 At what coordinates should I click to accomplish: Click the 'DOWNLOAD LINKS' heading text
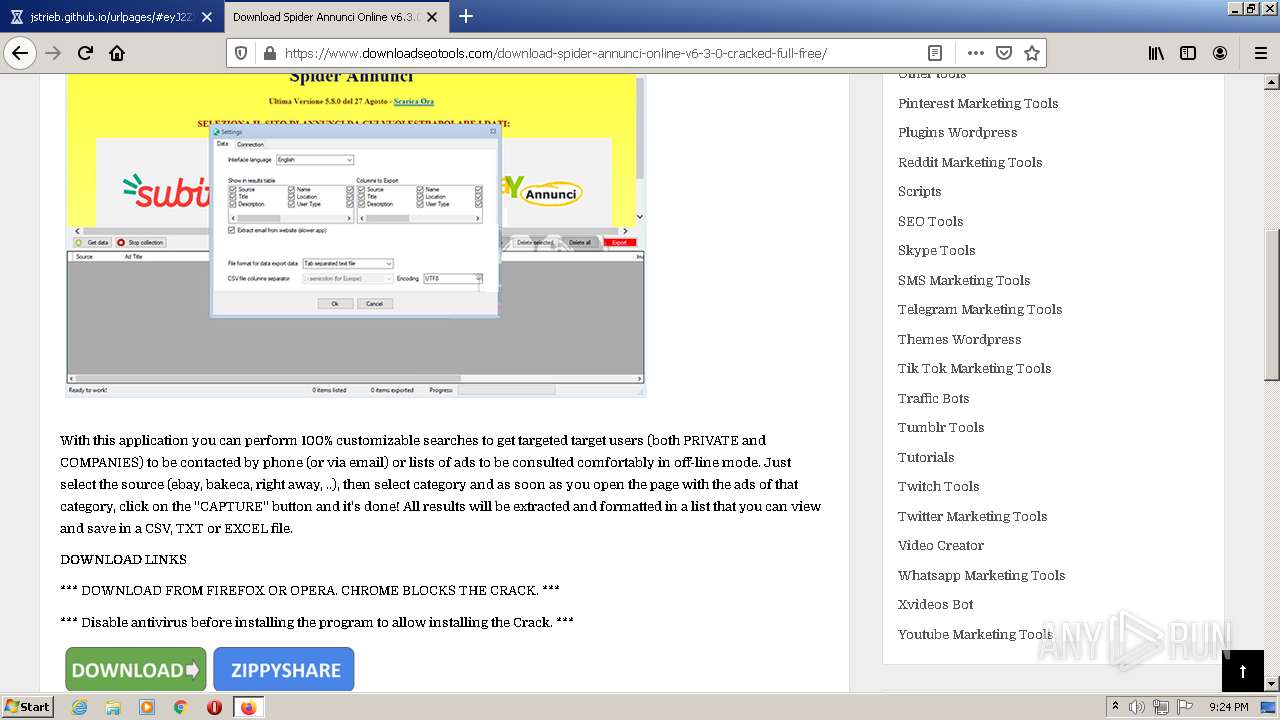pos(123,559)
